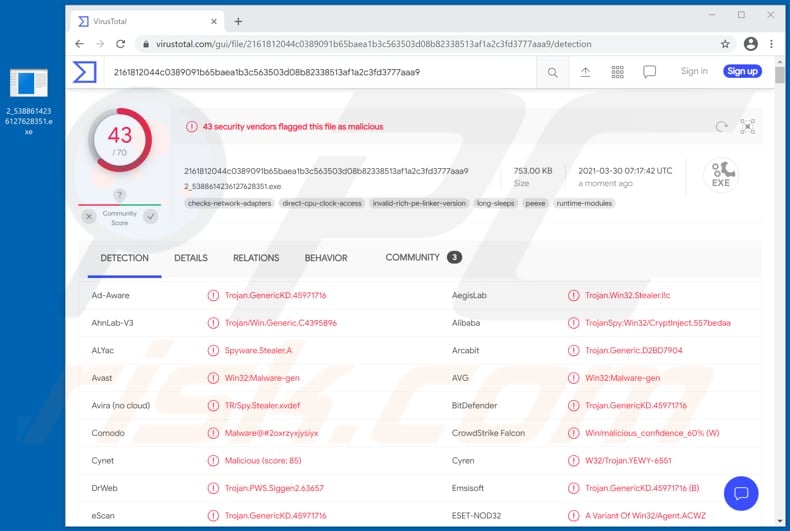Click TrojanSpy:Win32/CryptInject detection text

click(657, 323)
